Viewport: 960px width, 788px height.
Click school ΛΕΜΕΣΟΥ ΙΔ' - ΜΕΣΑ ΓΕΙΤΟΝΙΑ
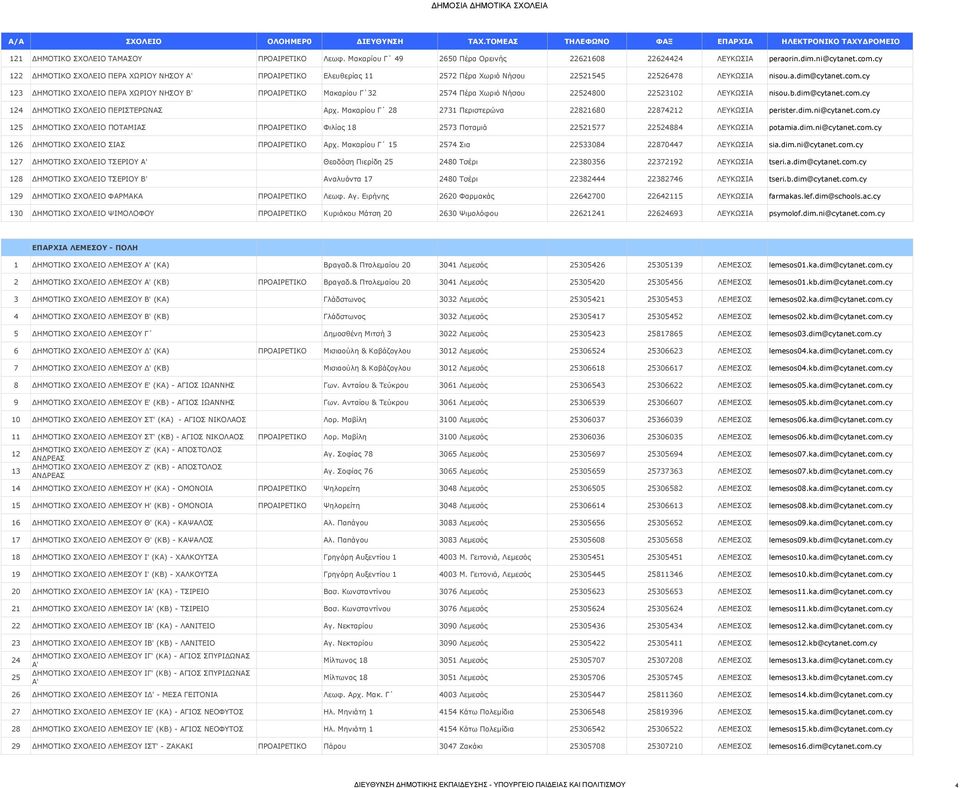click(x=125, y=694)
